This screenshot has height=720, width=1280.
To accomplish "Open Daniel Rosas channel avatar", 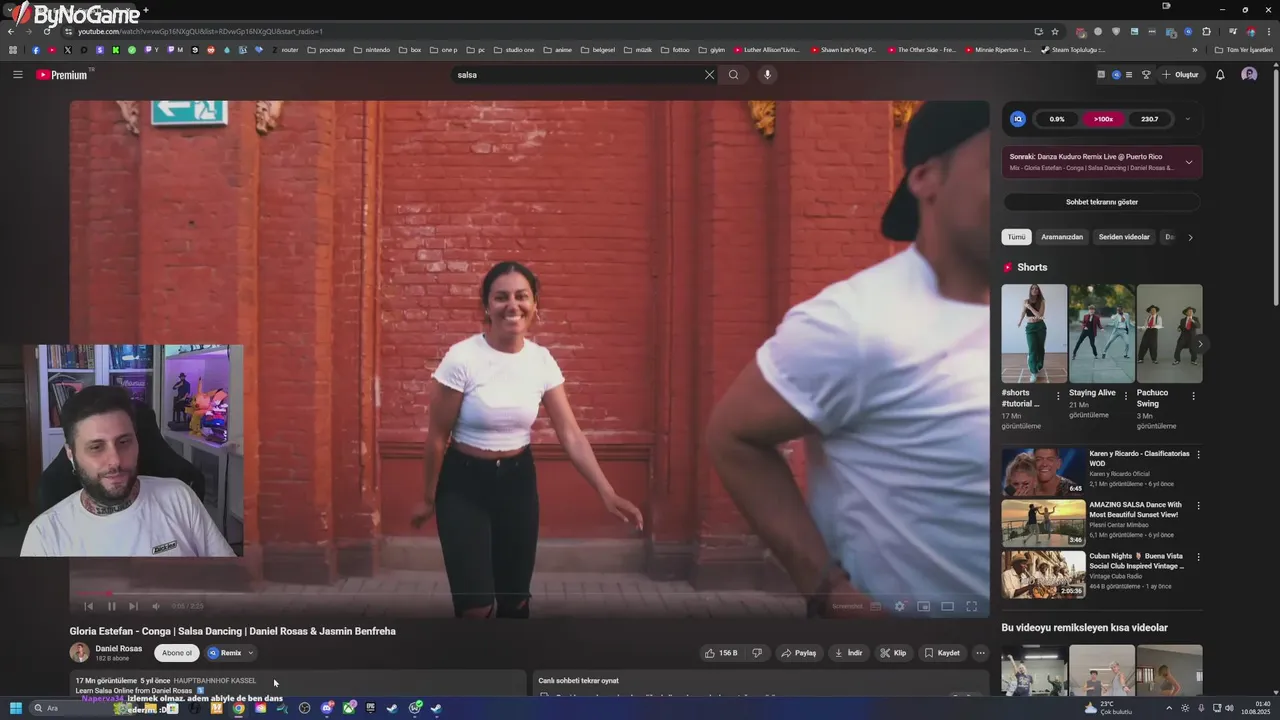I will [x=79, y=653].
